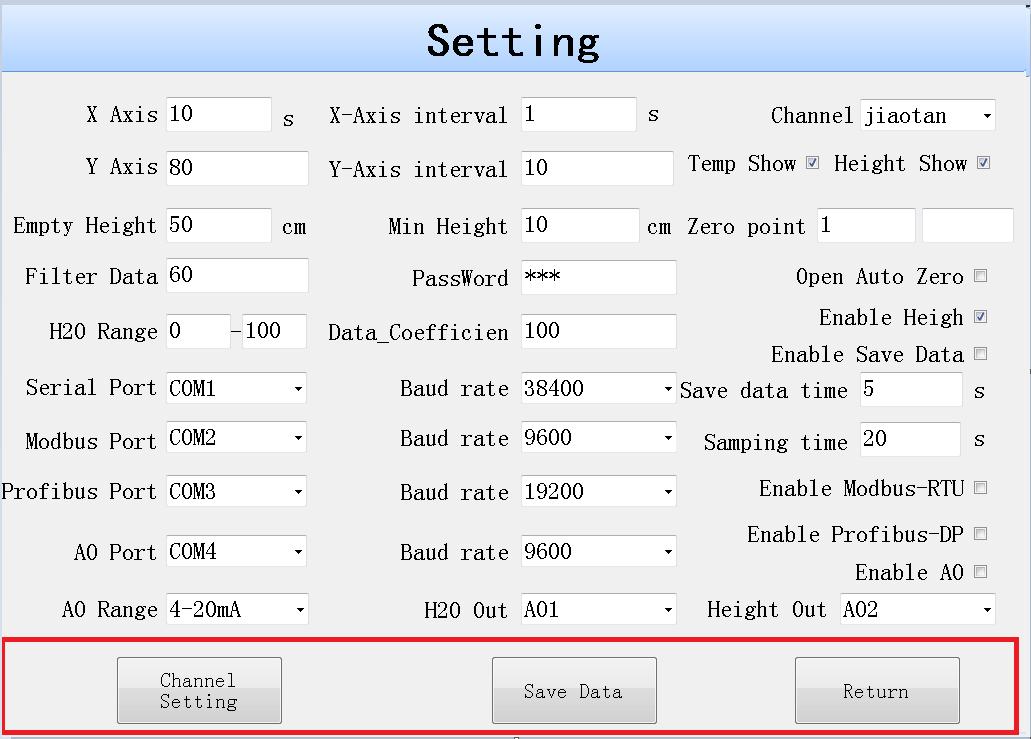Check the Enable Profibus-DP box
The image size is (1031, 739).
[980, 534]
